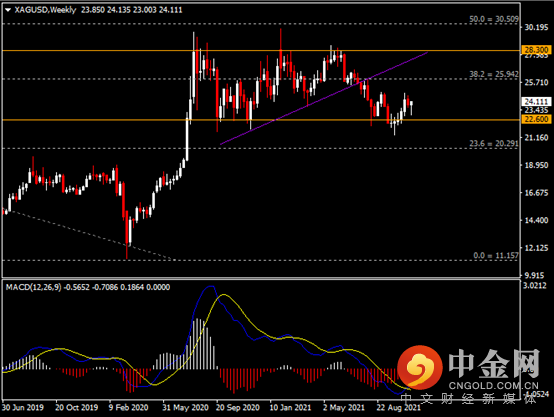Click the orange swirl CNGOLD logo icon
Viewport: 554px width, 417px height.
(x=420, y=368)
